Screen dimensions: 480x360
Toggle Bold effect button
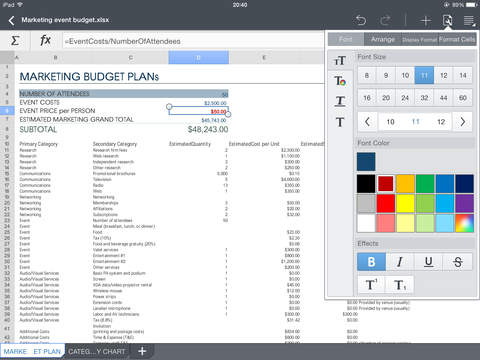coord(371,262)
